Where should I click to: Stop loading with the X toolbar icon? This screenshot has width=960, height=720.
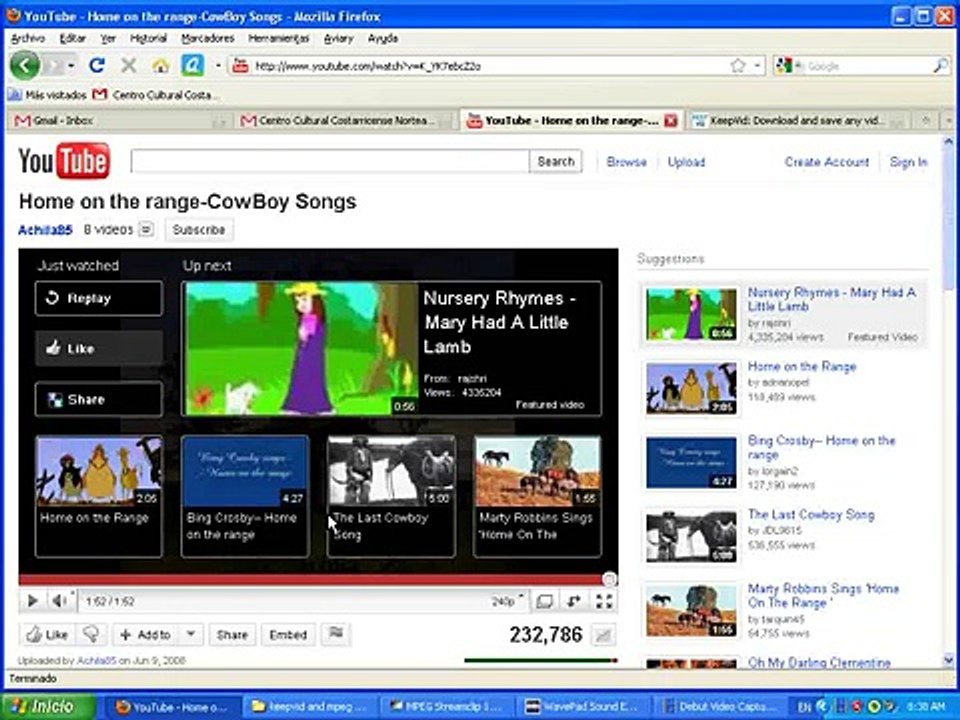click(129, 65)
